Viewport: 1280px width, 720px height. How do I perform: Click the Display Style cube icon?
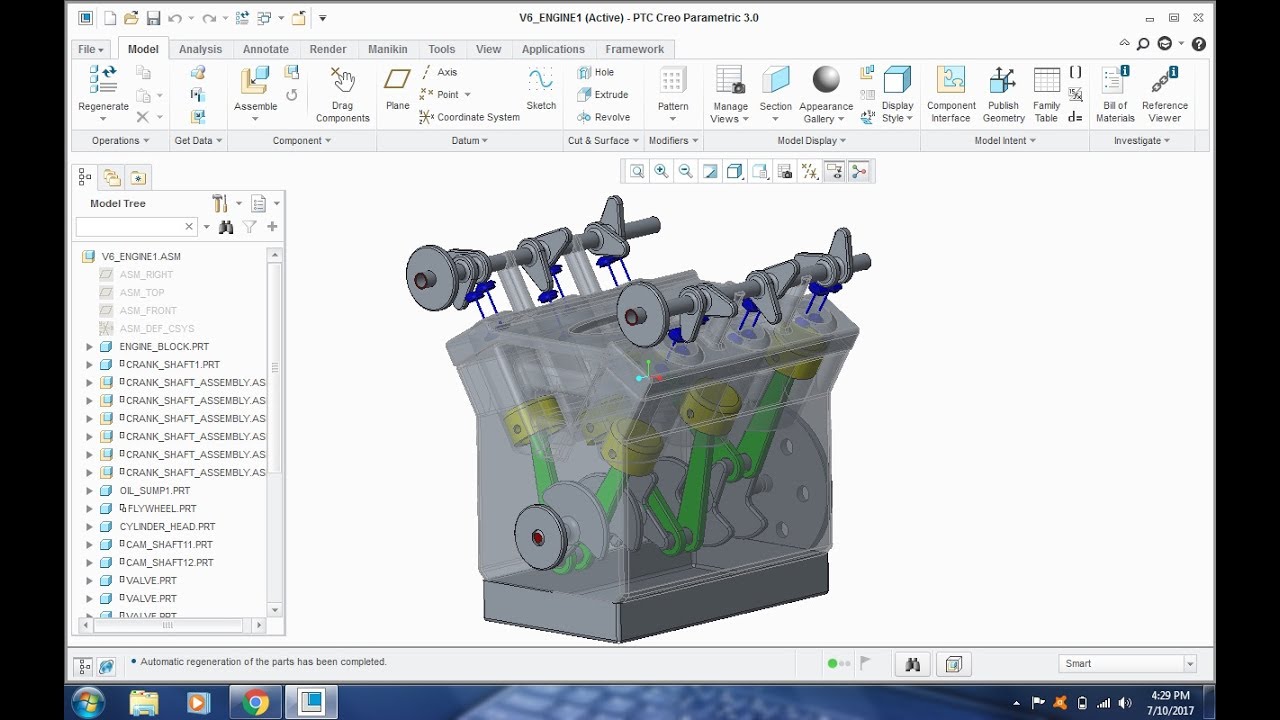[x=897, y=80]
